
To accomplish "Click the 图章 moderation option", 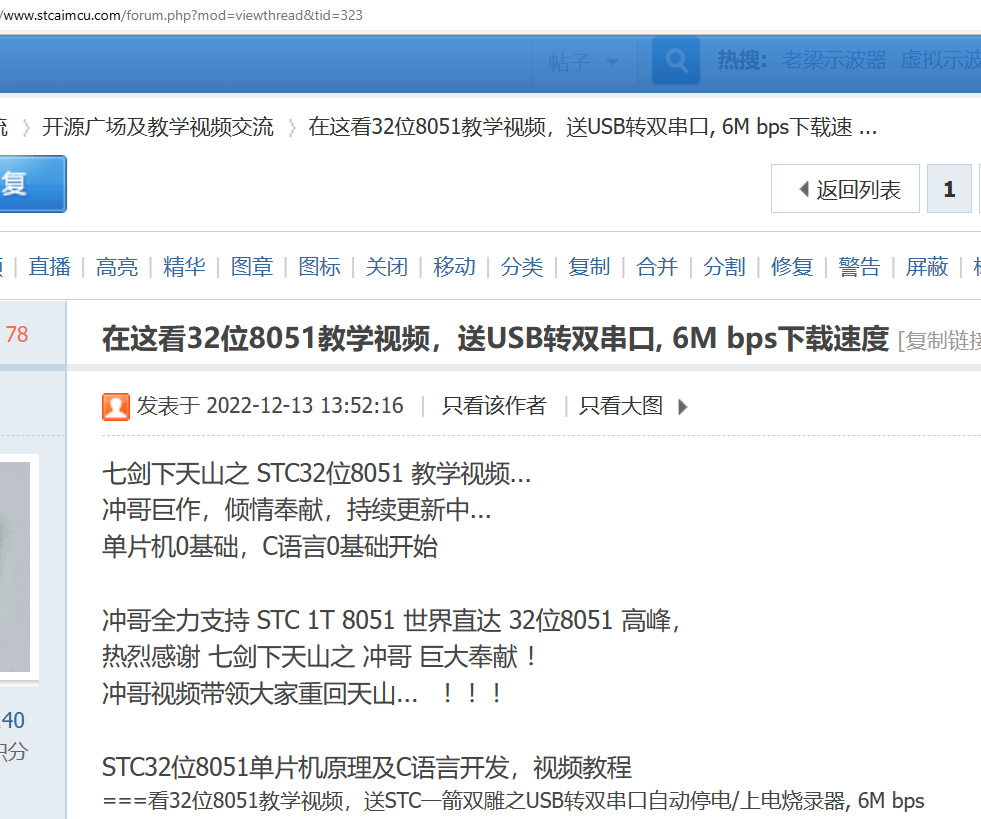I will coord(252,267).
